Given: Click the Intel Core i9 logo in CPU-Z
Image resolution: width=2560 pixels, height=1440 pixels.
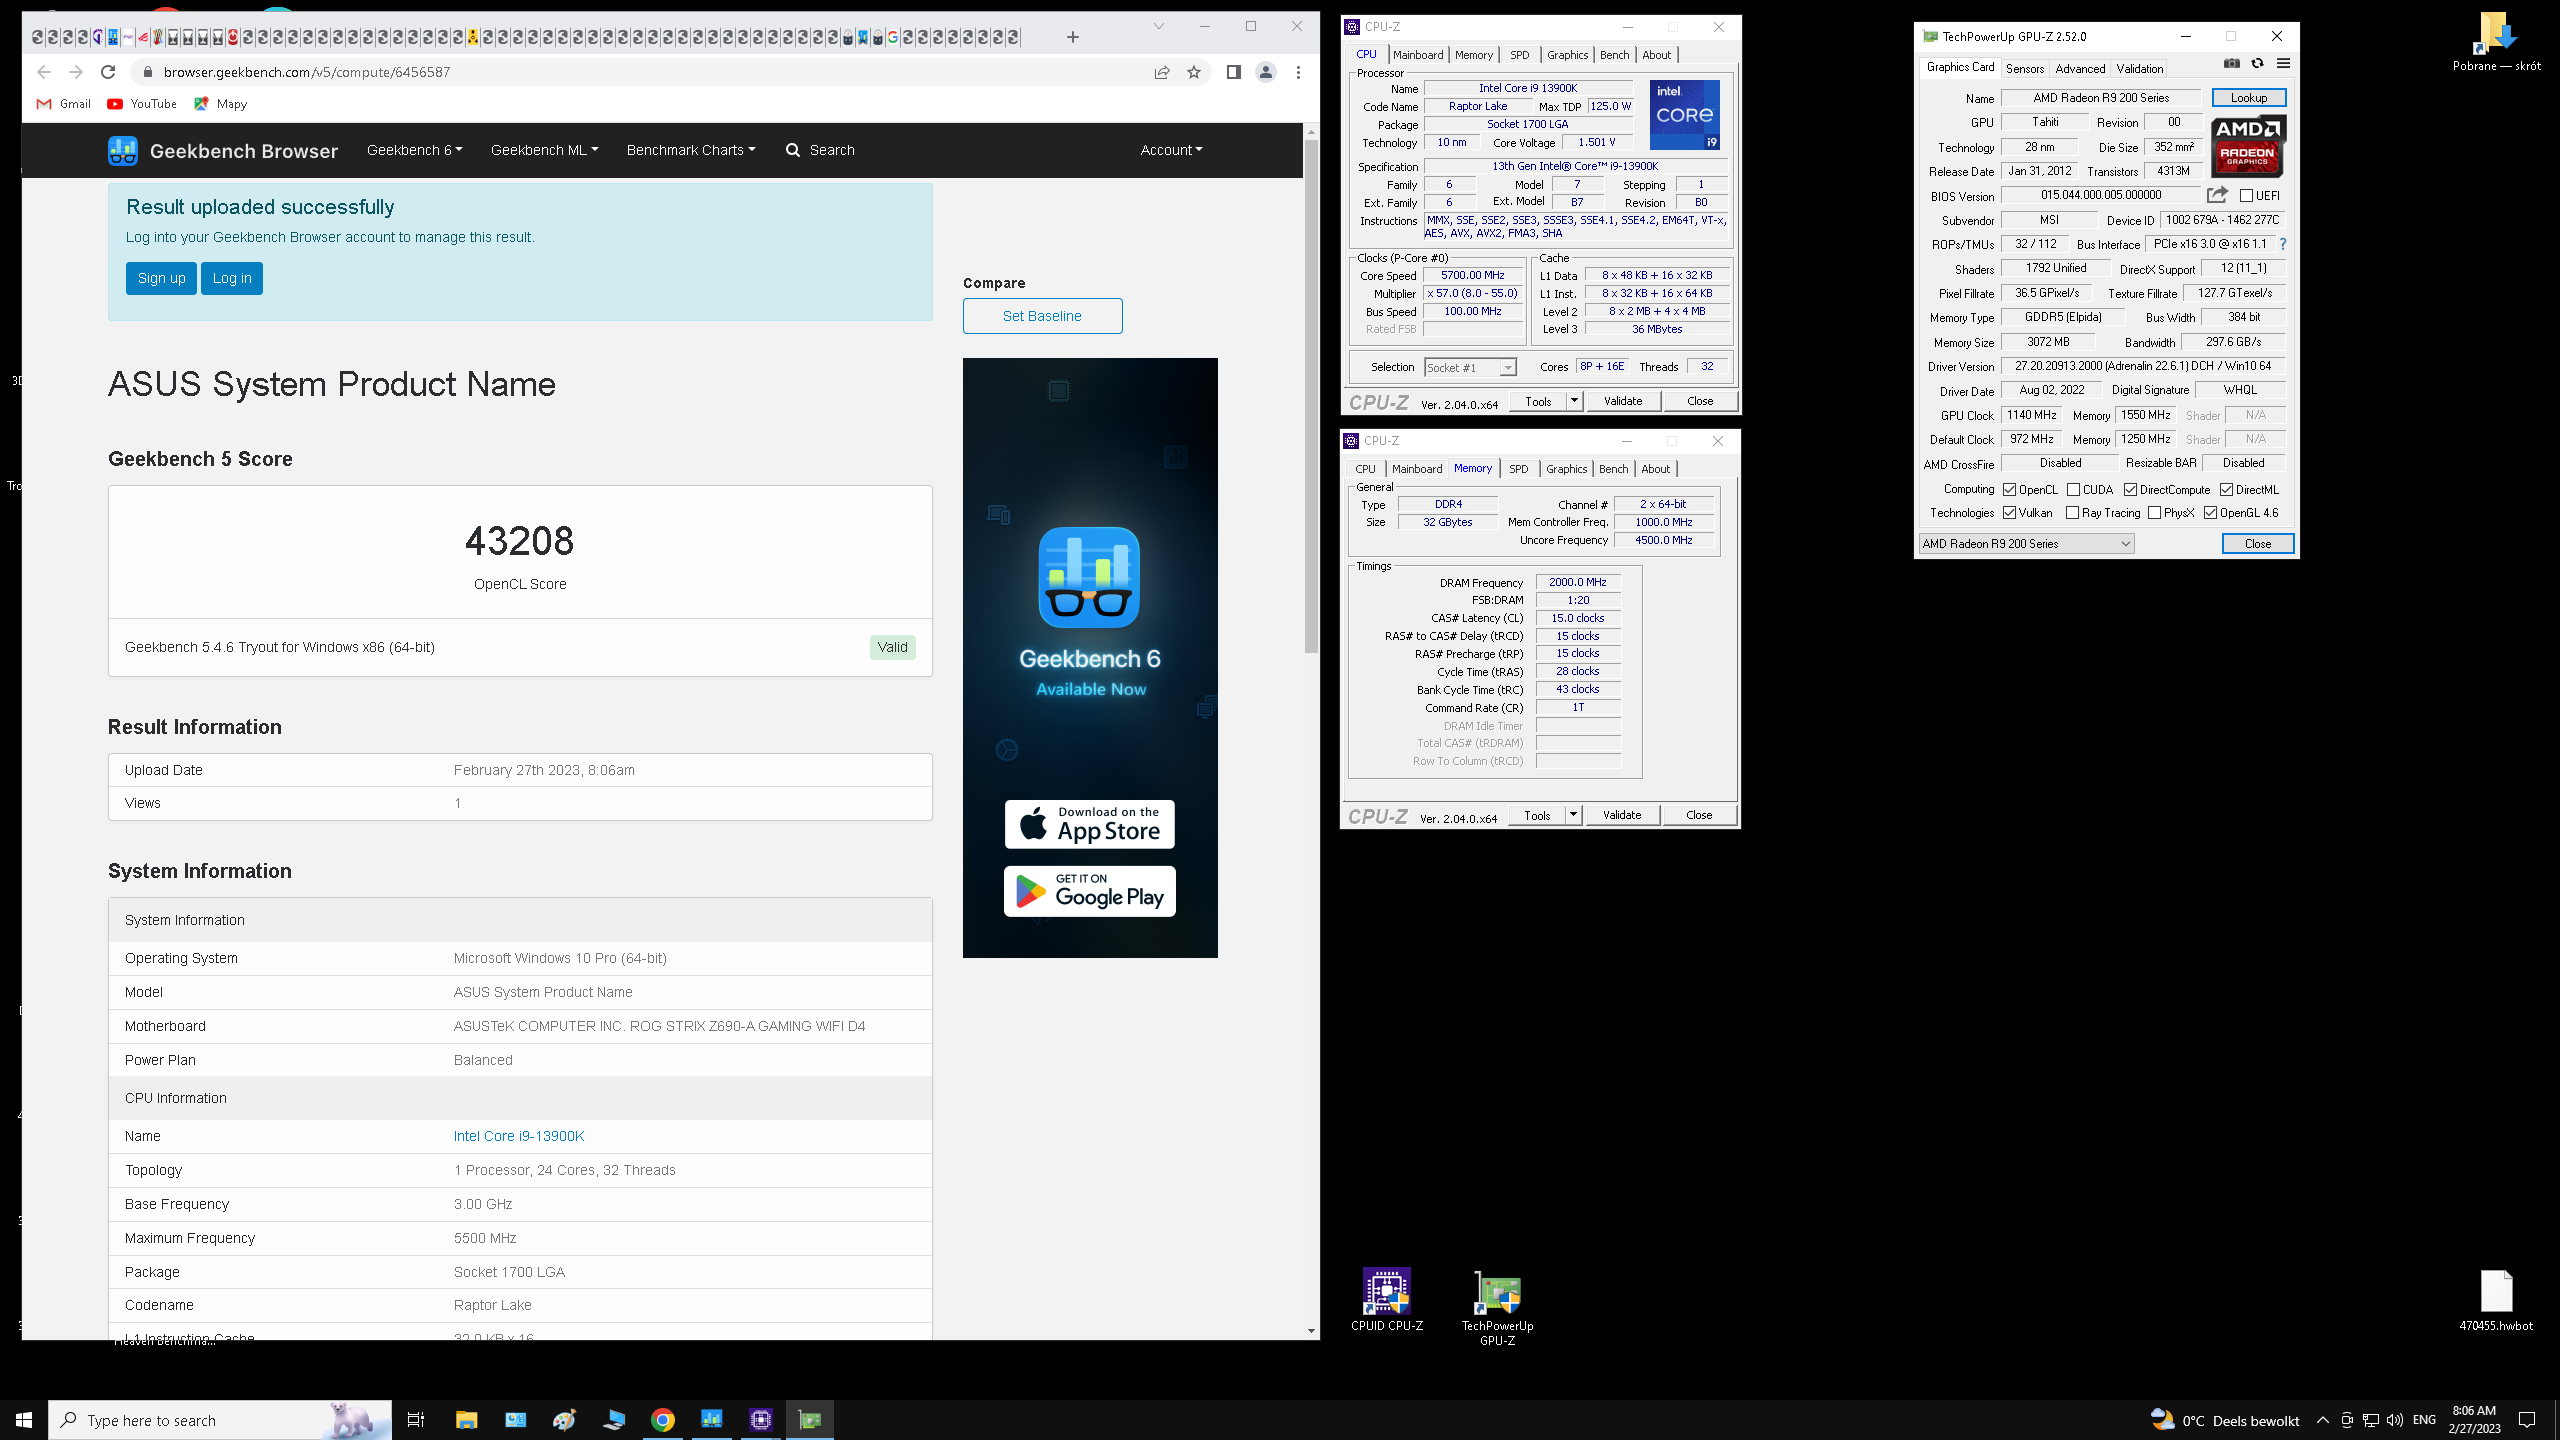Looking at the screenshot, I should point(1684,115).
